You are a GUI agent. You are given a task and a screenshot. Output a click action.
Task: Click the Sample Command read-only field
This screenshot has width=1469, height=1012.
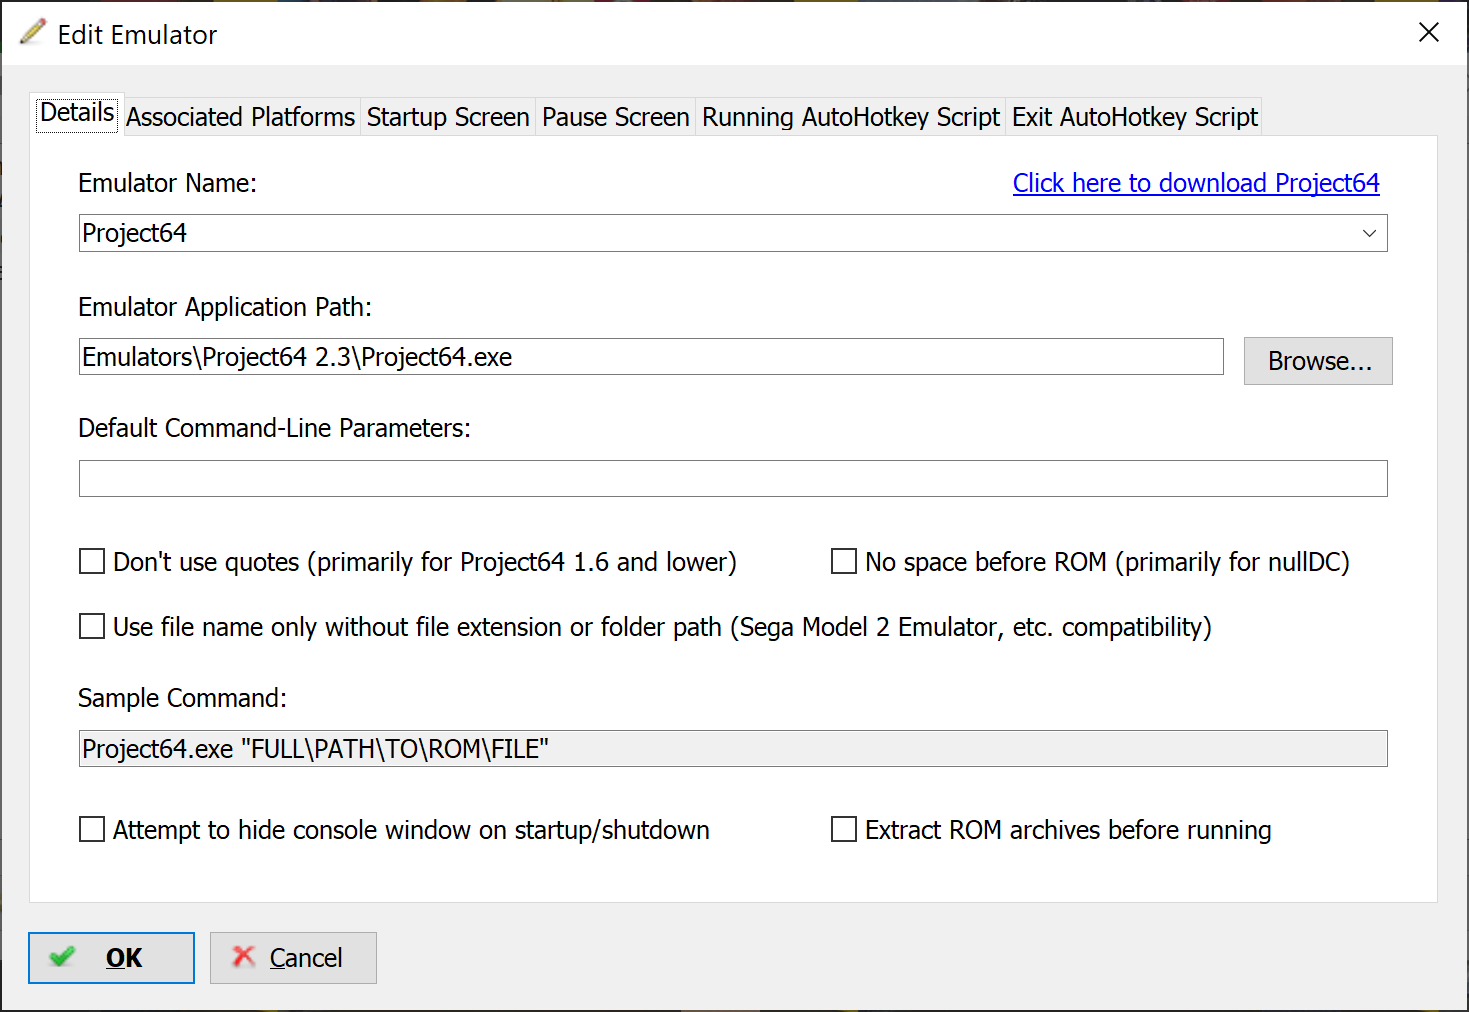click(x=733, y=748)
